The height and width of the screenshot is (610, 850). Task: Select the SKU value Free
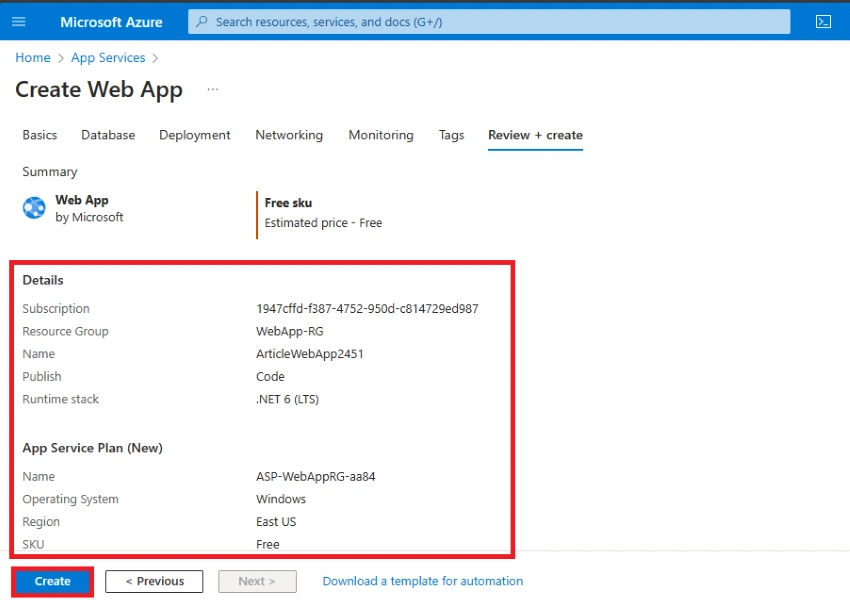tap(268, 544)
